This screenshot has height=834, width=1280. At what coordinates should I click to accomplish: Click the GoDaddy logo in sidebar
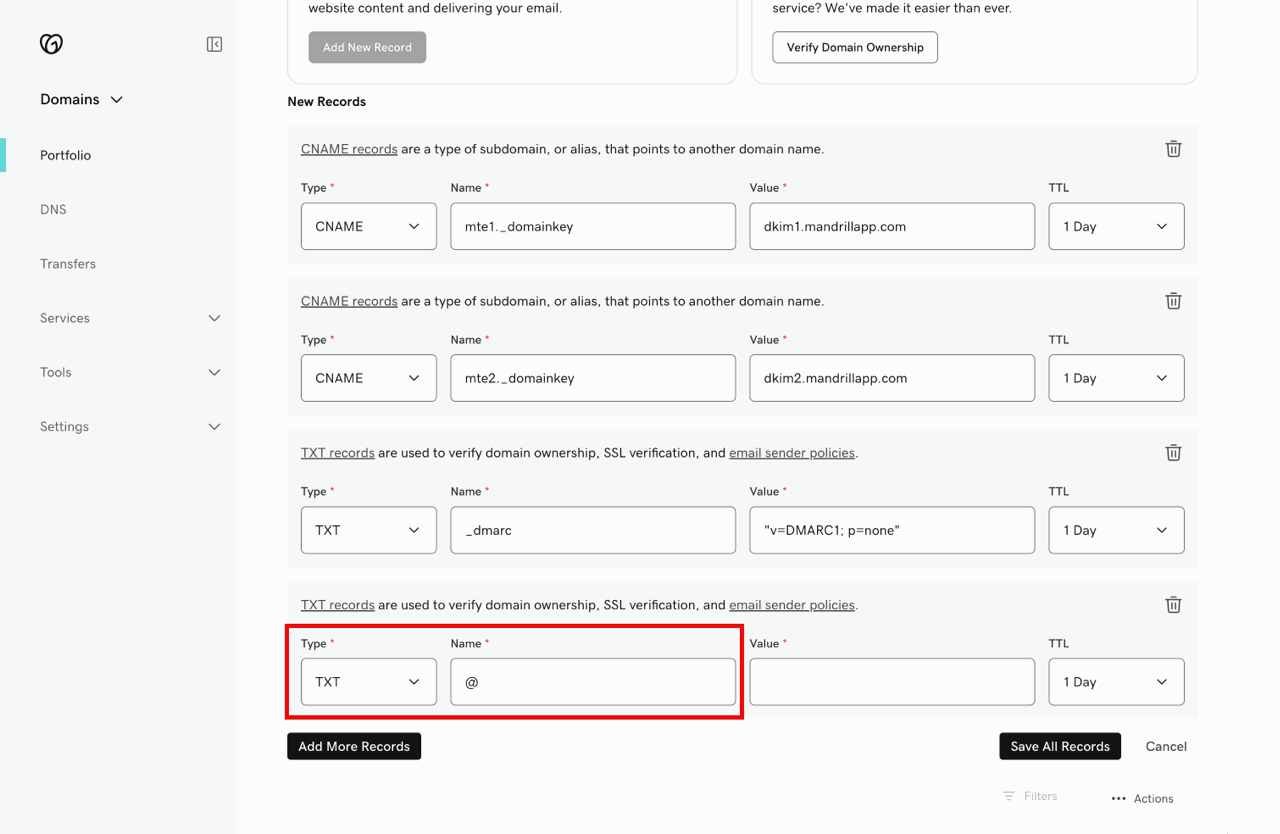point(50,43)
